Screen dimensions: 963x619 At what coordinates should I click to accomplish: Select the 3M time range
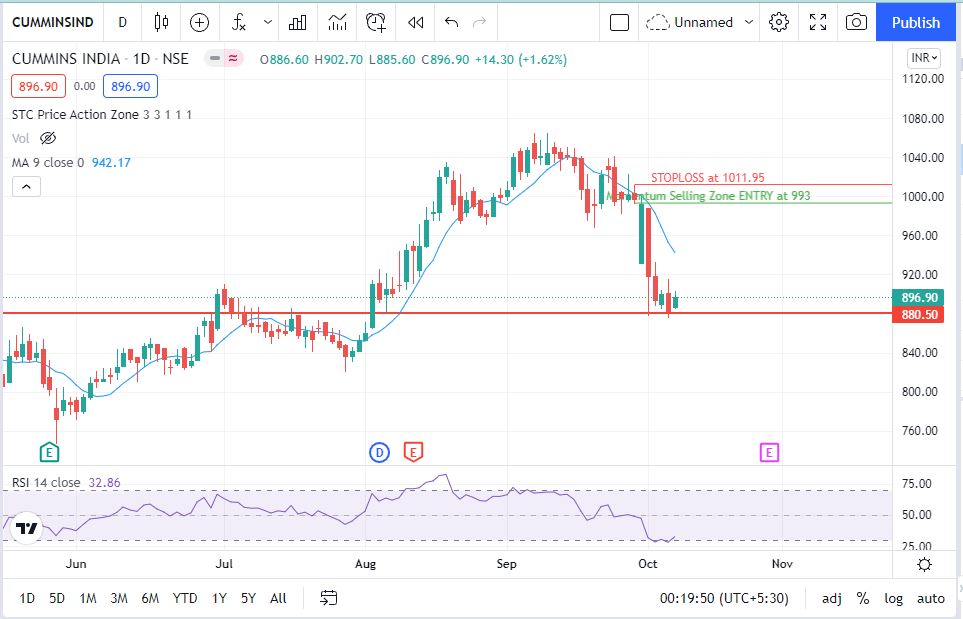pos(118,598)
